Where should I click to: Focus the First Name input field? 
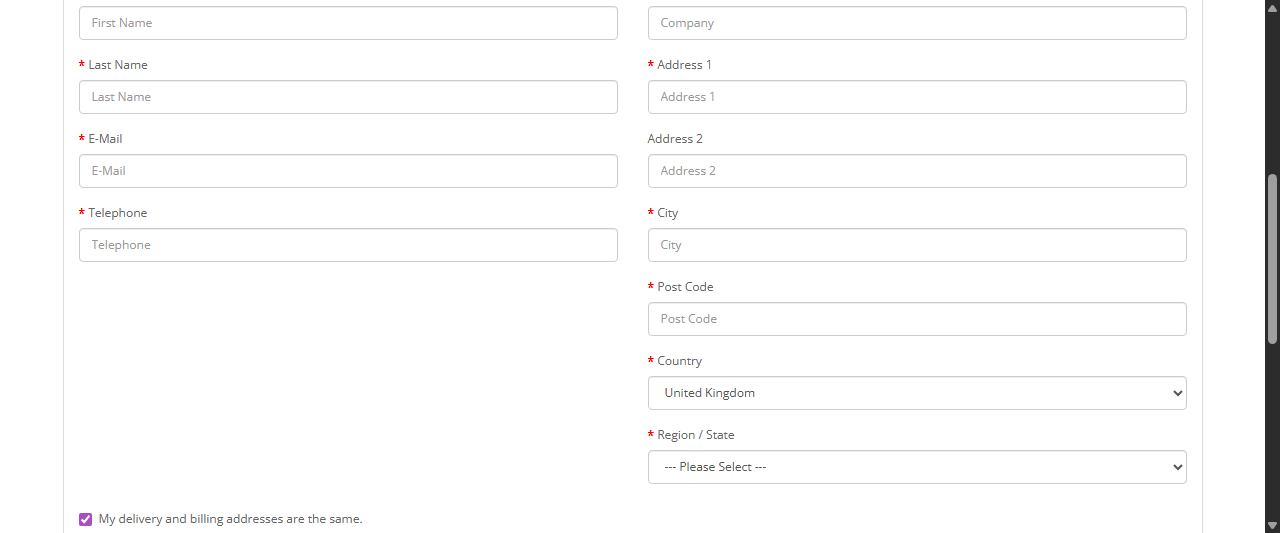(x=348, y=23)
